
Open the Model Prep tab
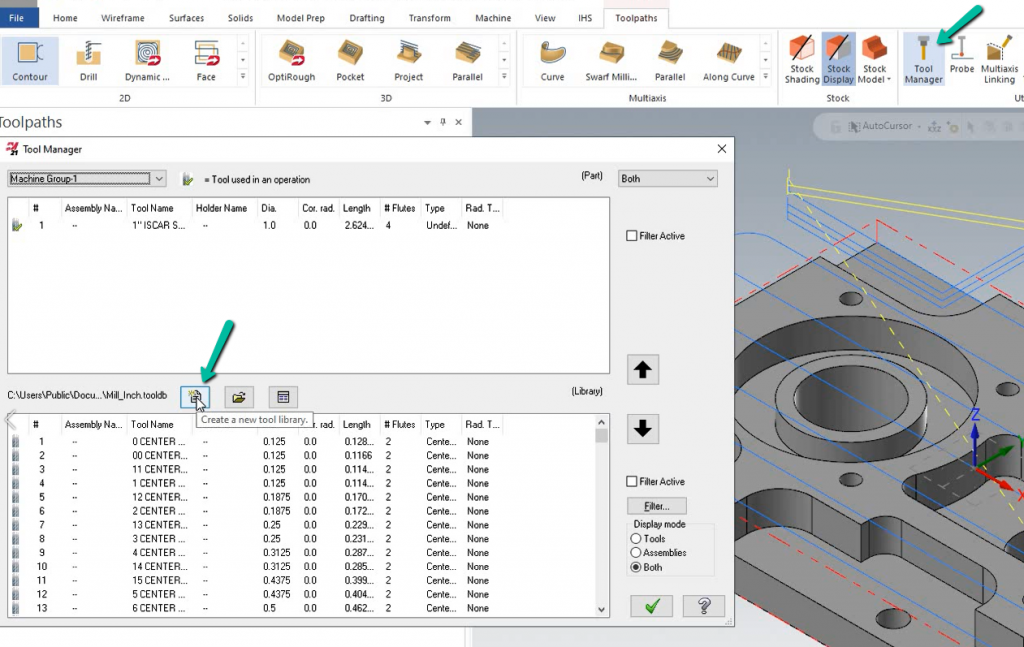point(300,18)
